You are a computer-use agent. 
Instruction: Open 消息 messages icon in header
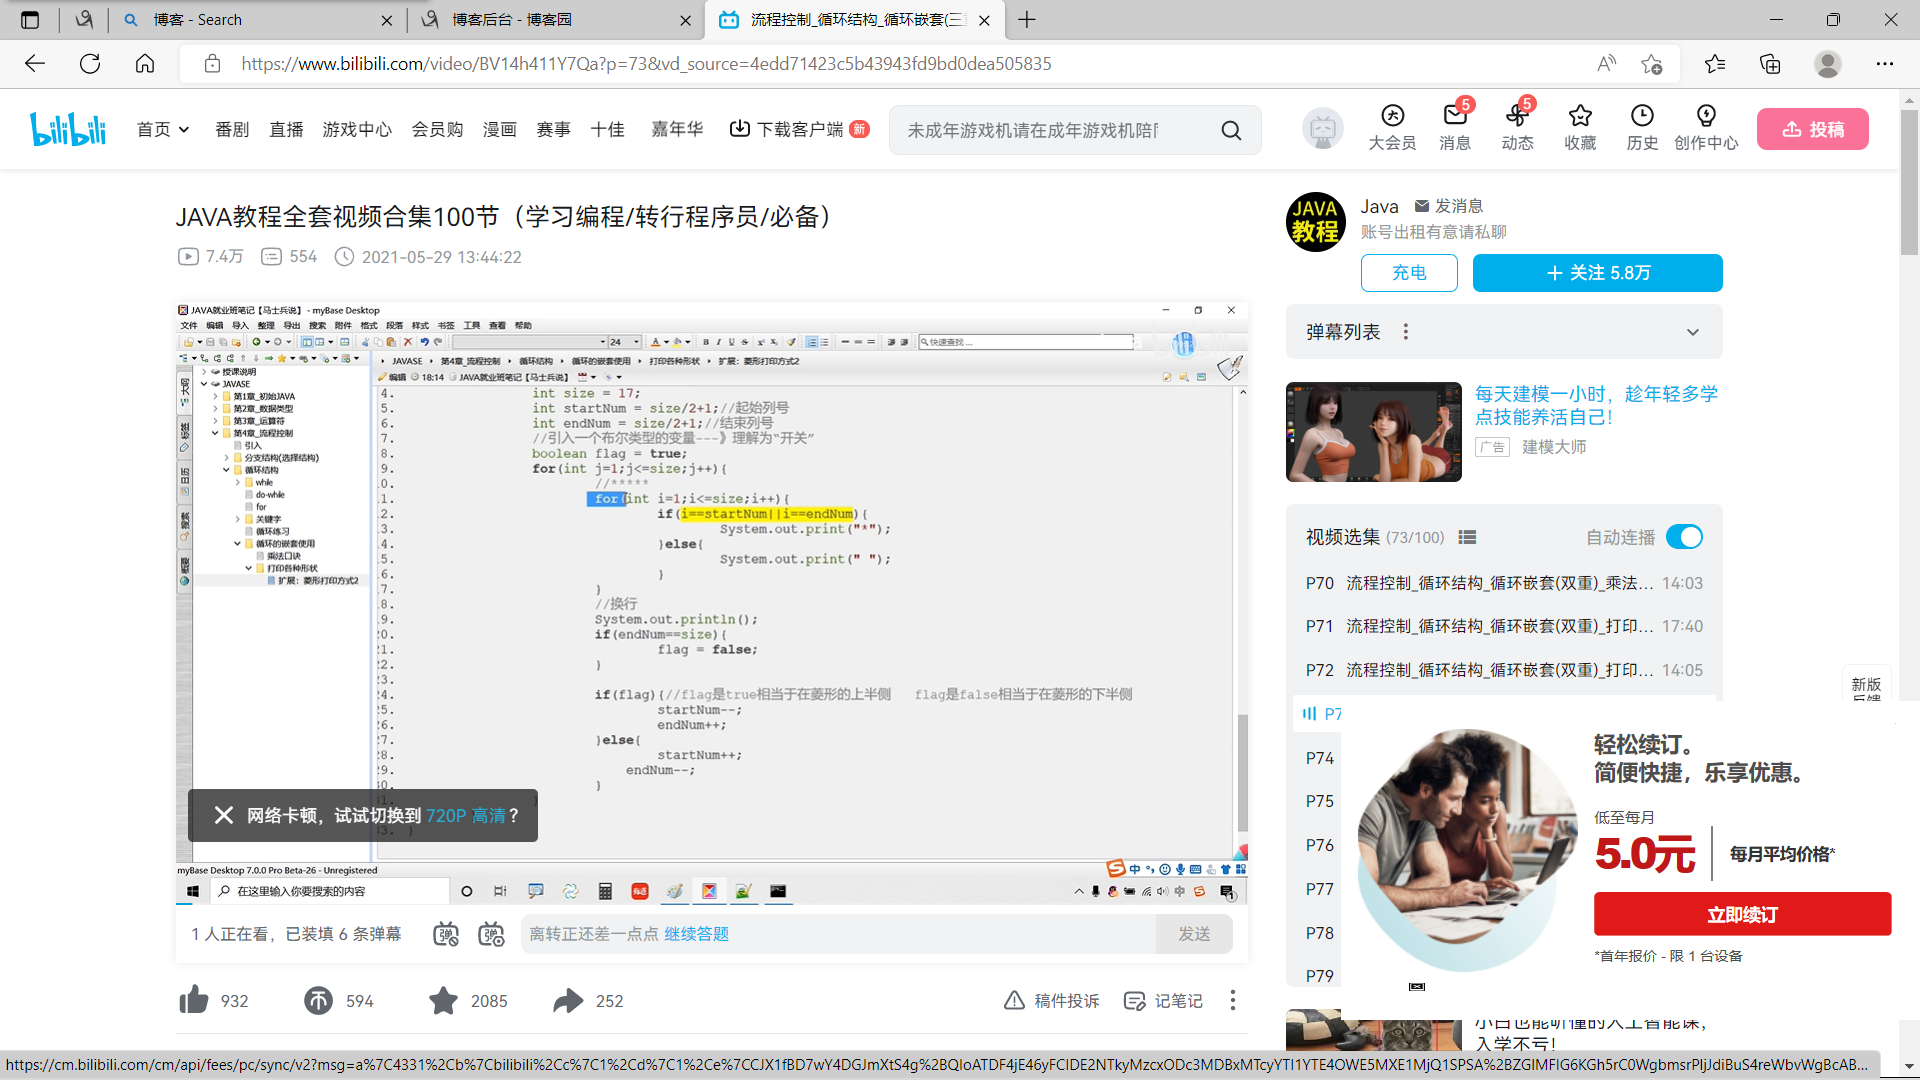[1455, 116]
